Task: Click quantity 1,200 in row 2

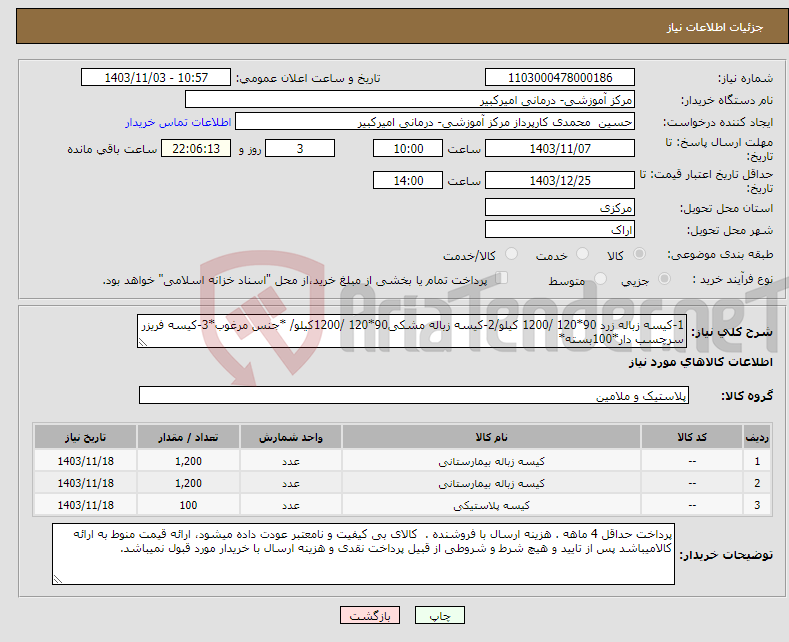Action: [188, 483]
